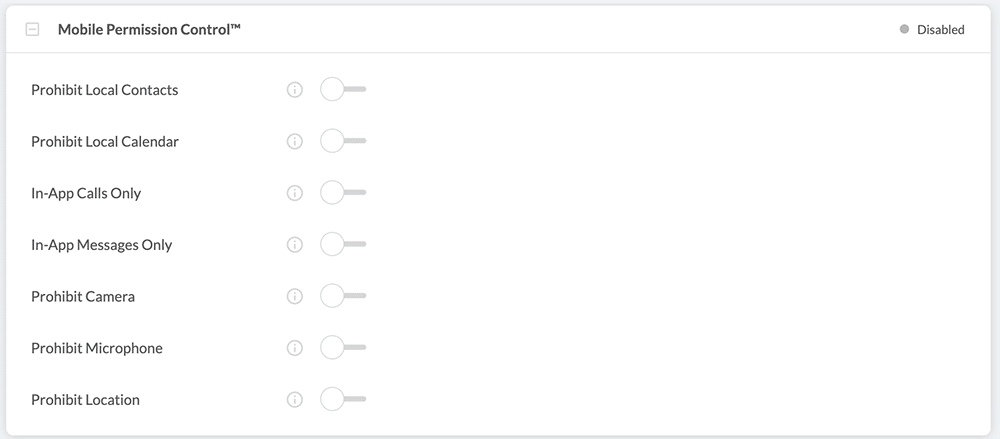
Task: View info about Prohibit Microphone
Action: click(x=294, y=348)
